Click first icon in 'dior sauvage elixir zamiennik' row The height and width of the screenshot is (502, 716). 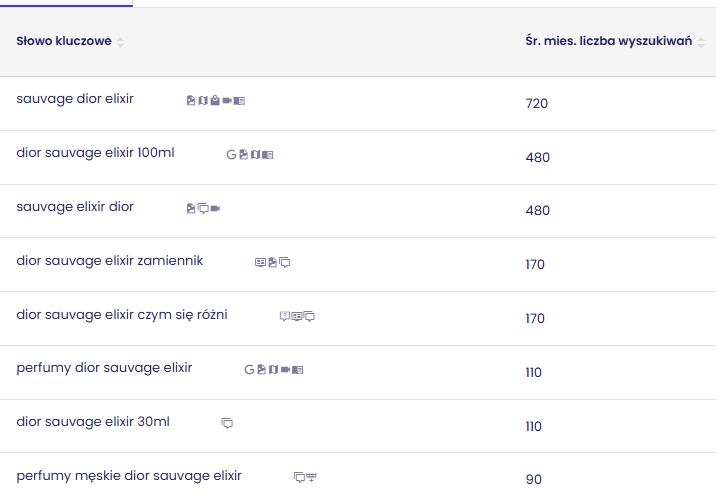[x=260, y=263]
